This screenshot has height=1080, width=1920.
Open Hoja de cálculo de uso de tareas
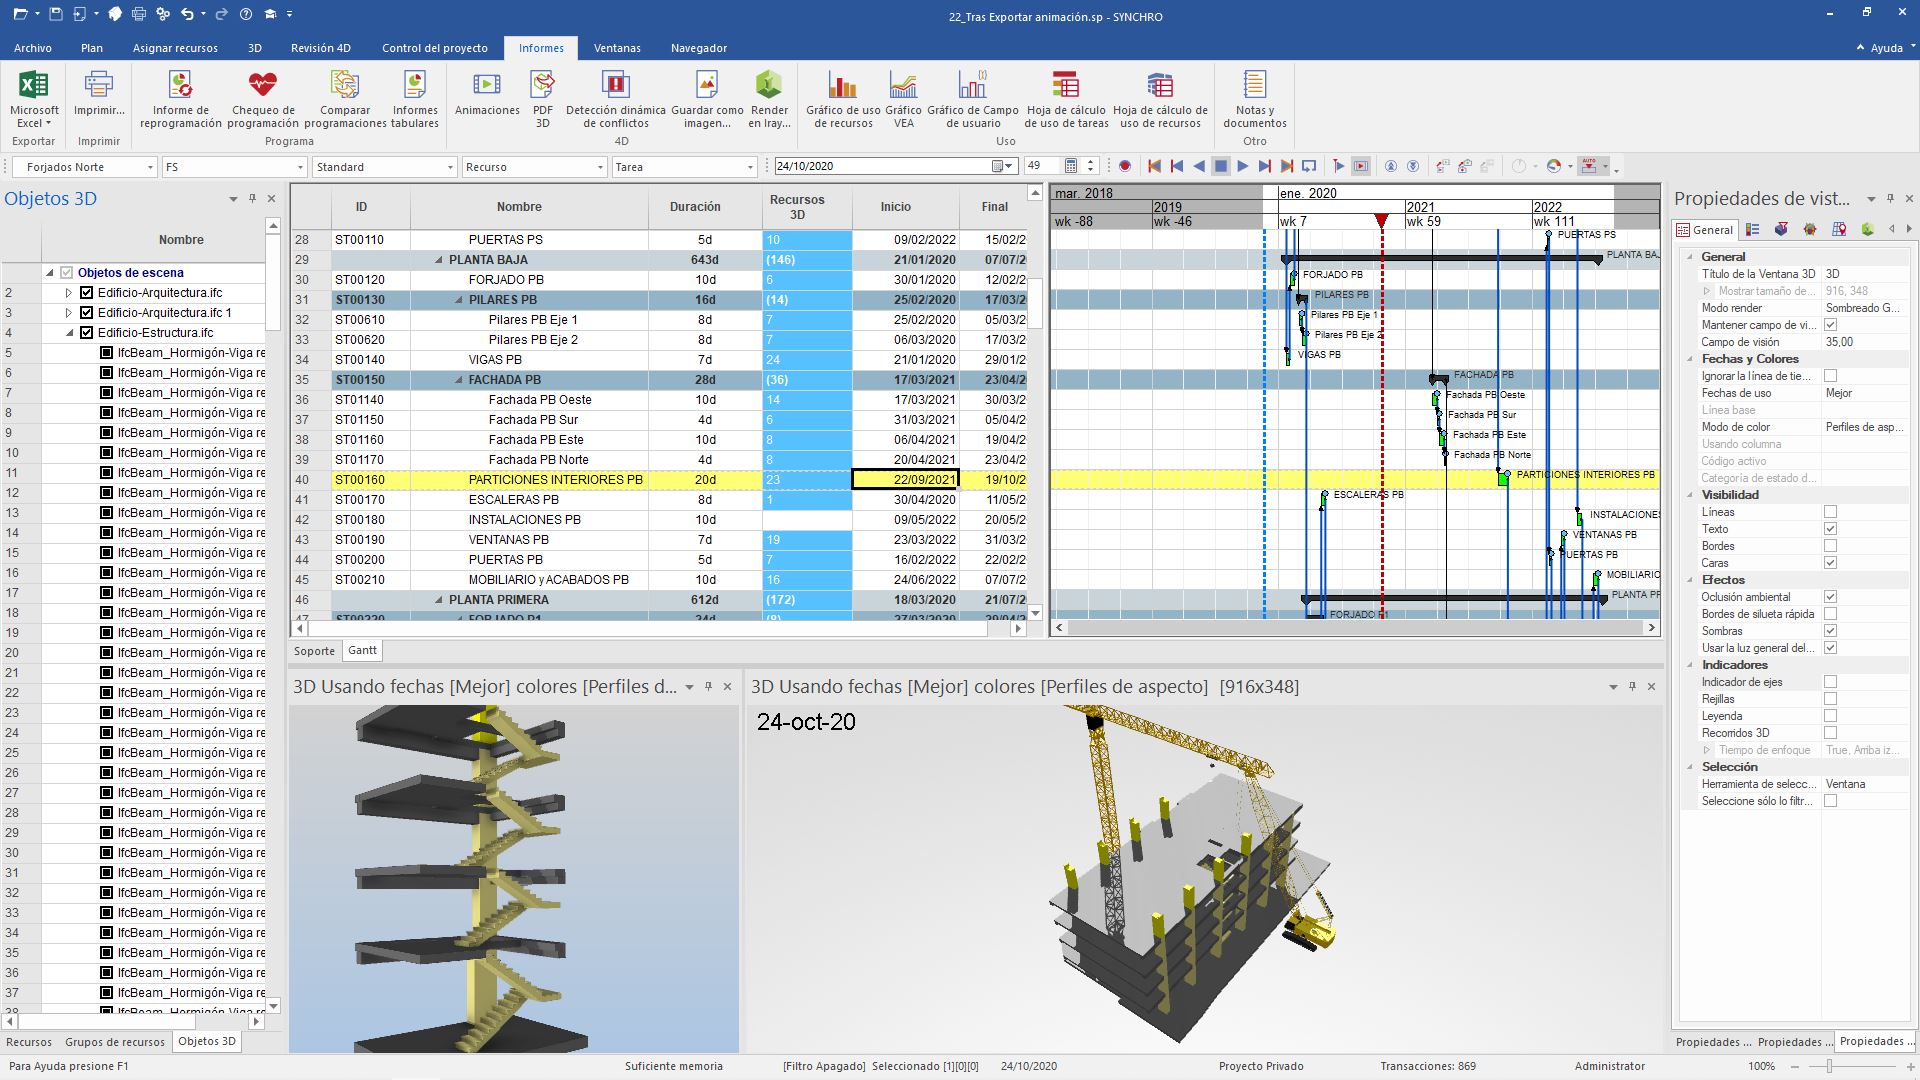[1066, 95]
